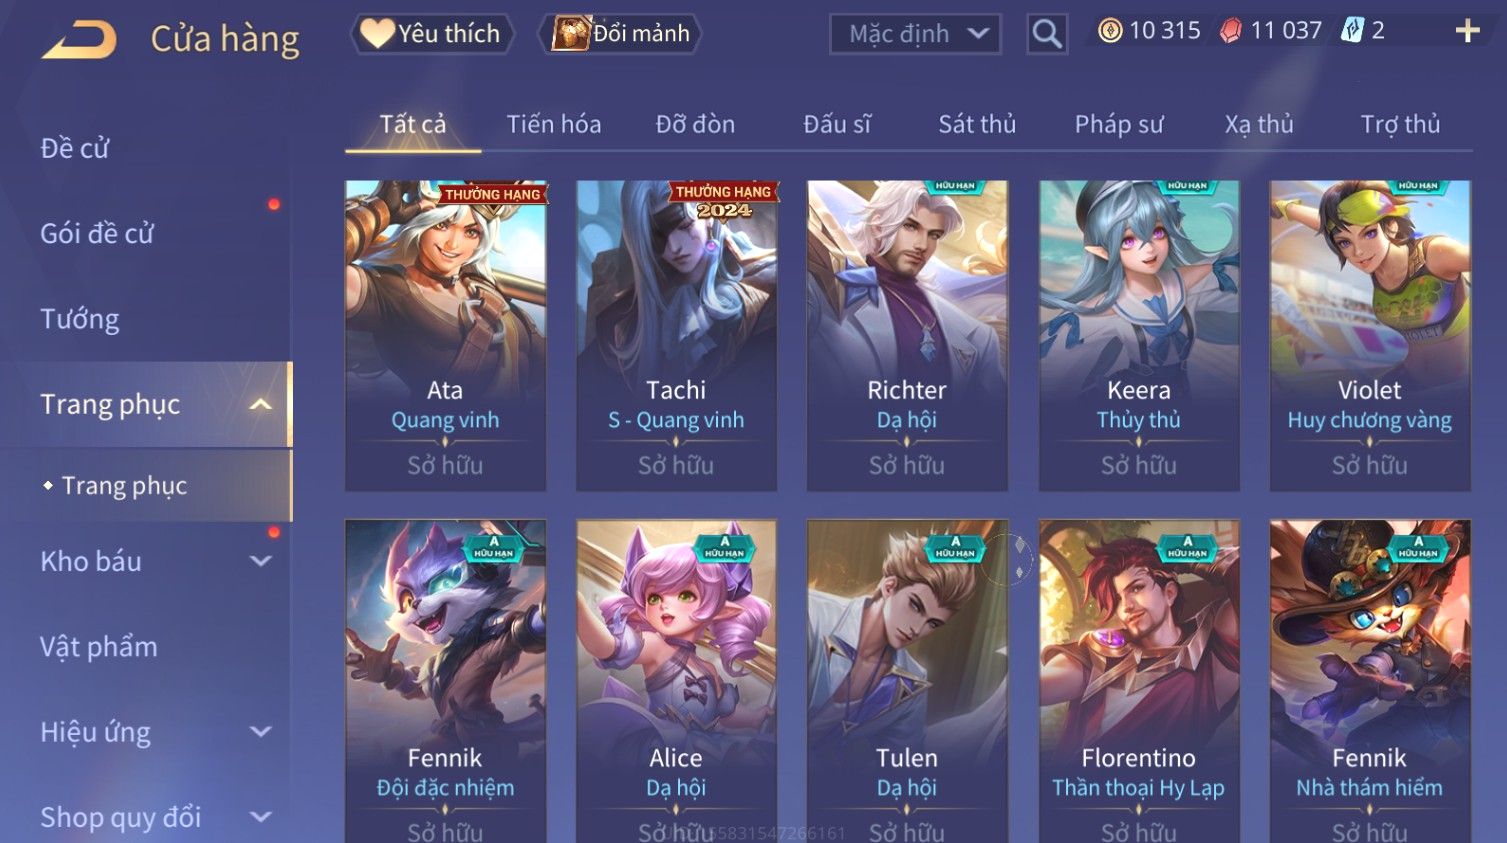The image size is (1507, 843).
Task: Tap the gold coin balance icon
Action: tap(1109, 31)
